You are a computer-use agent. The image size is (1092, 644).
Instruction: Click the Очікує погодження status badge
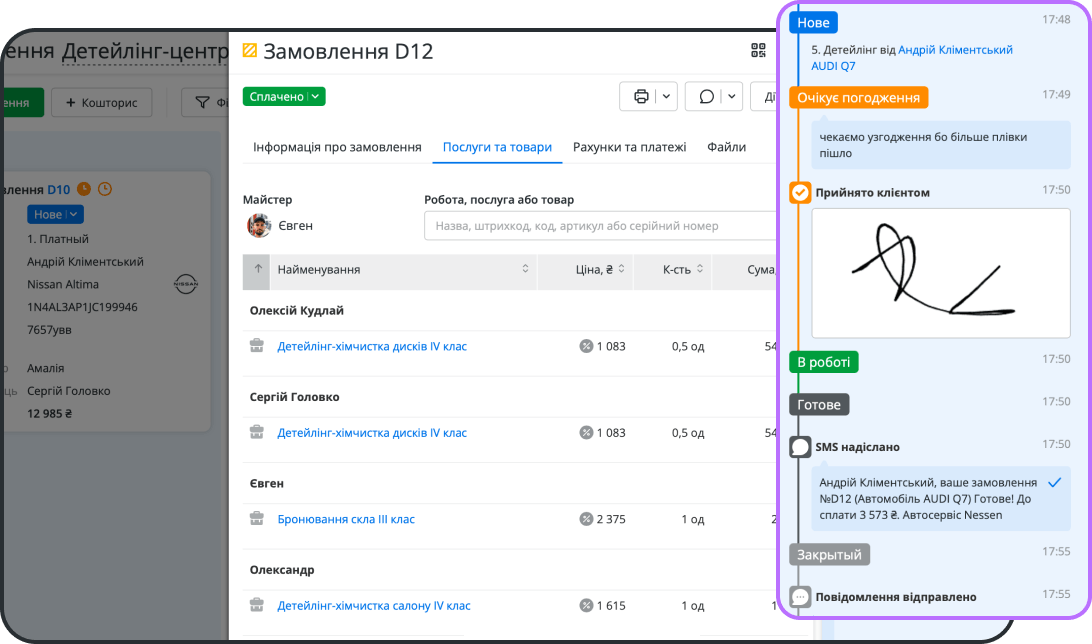coord(859,97)
